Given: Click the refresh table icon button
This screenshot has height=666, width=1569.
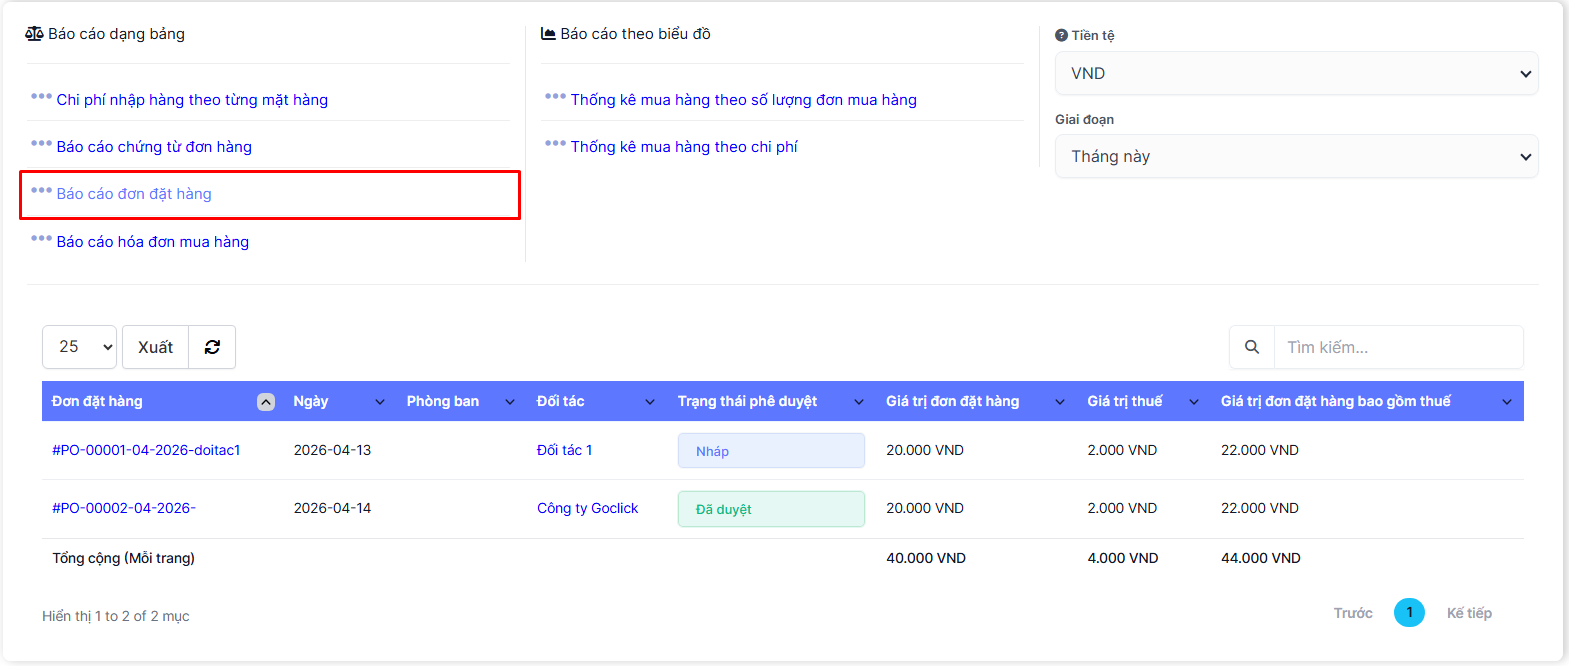Looking at the screenshot, I should coord(212,347).
